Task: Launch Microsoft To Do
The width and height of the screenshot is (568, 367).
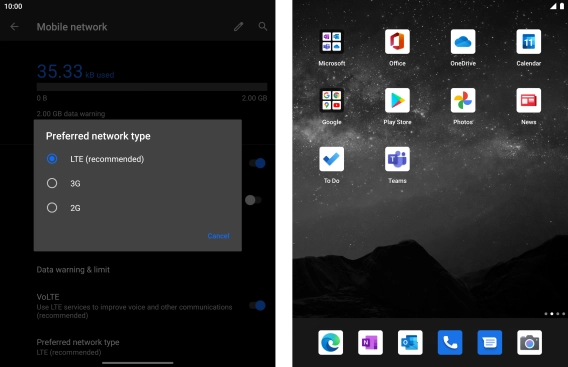Action: (331, 159)
